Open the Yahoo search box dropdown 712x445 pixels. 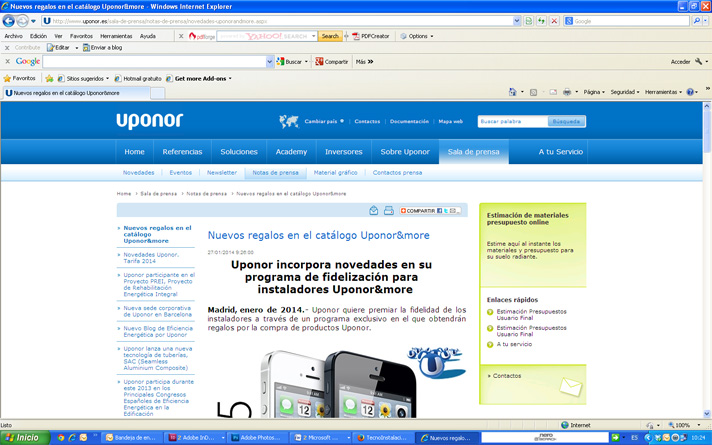(314, 36)
